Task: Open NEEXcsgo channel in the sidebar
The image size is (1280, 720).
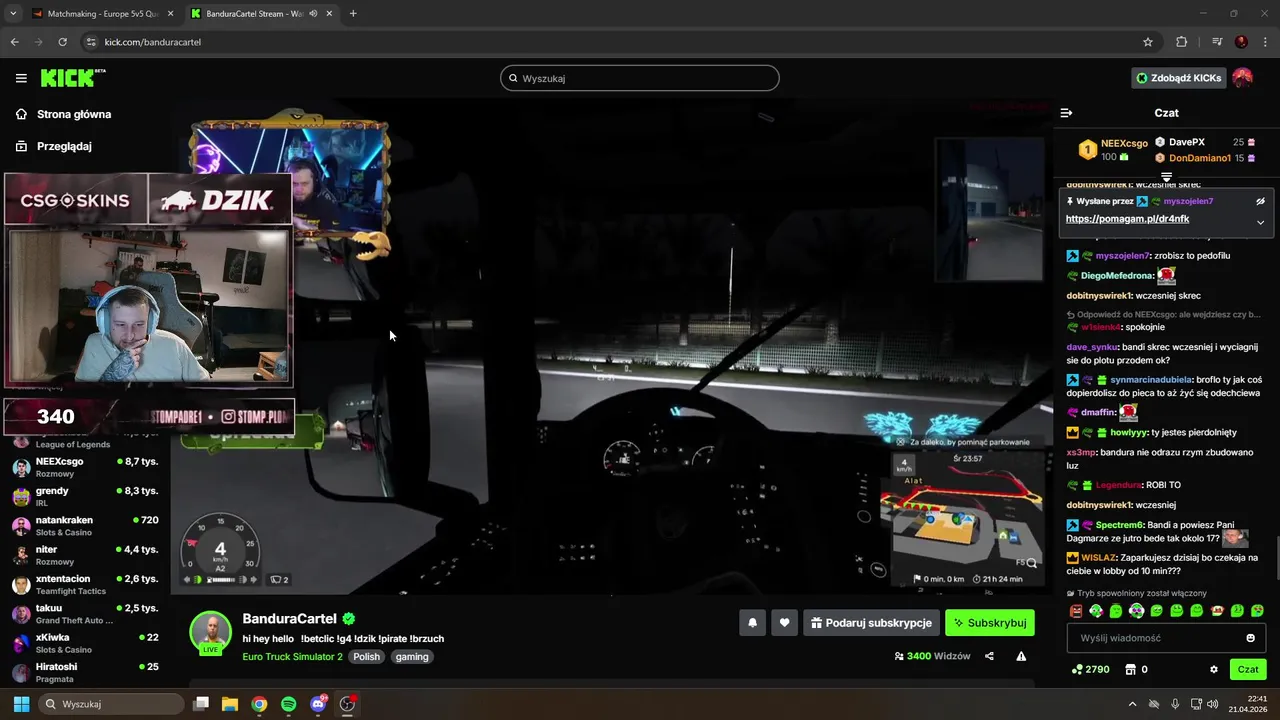Action: click(x=85, y=467)
